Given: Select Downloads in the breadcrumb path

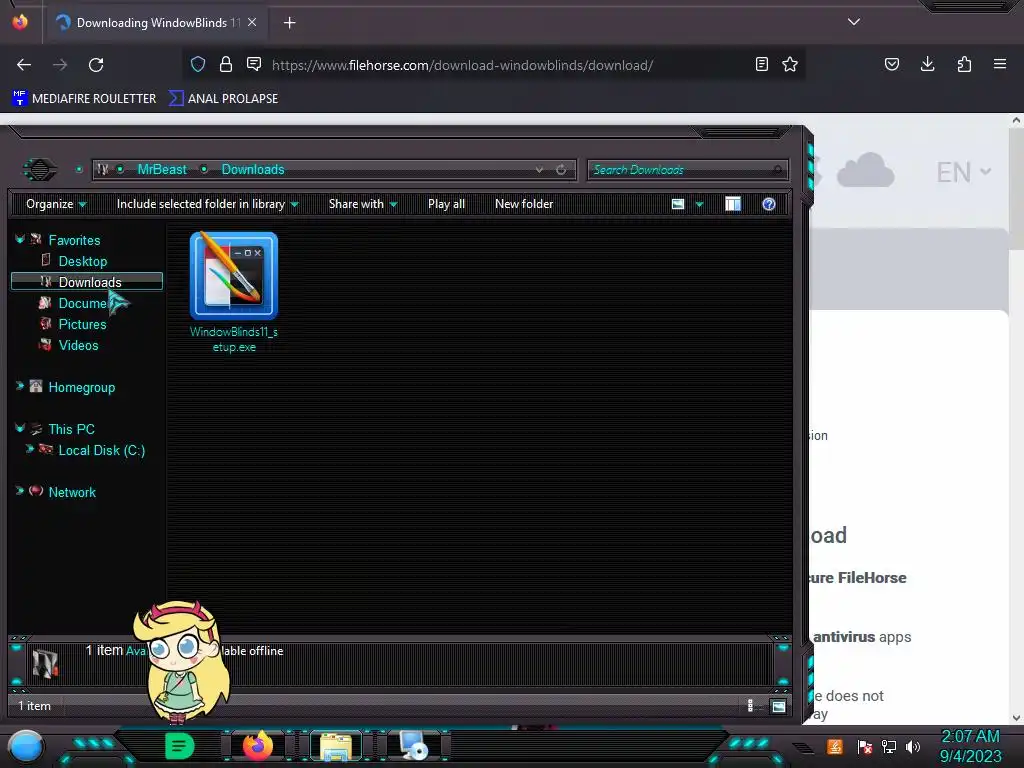Looking at the screenshot, I should click(x=253, y=169).
